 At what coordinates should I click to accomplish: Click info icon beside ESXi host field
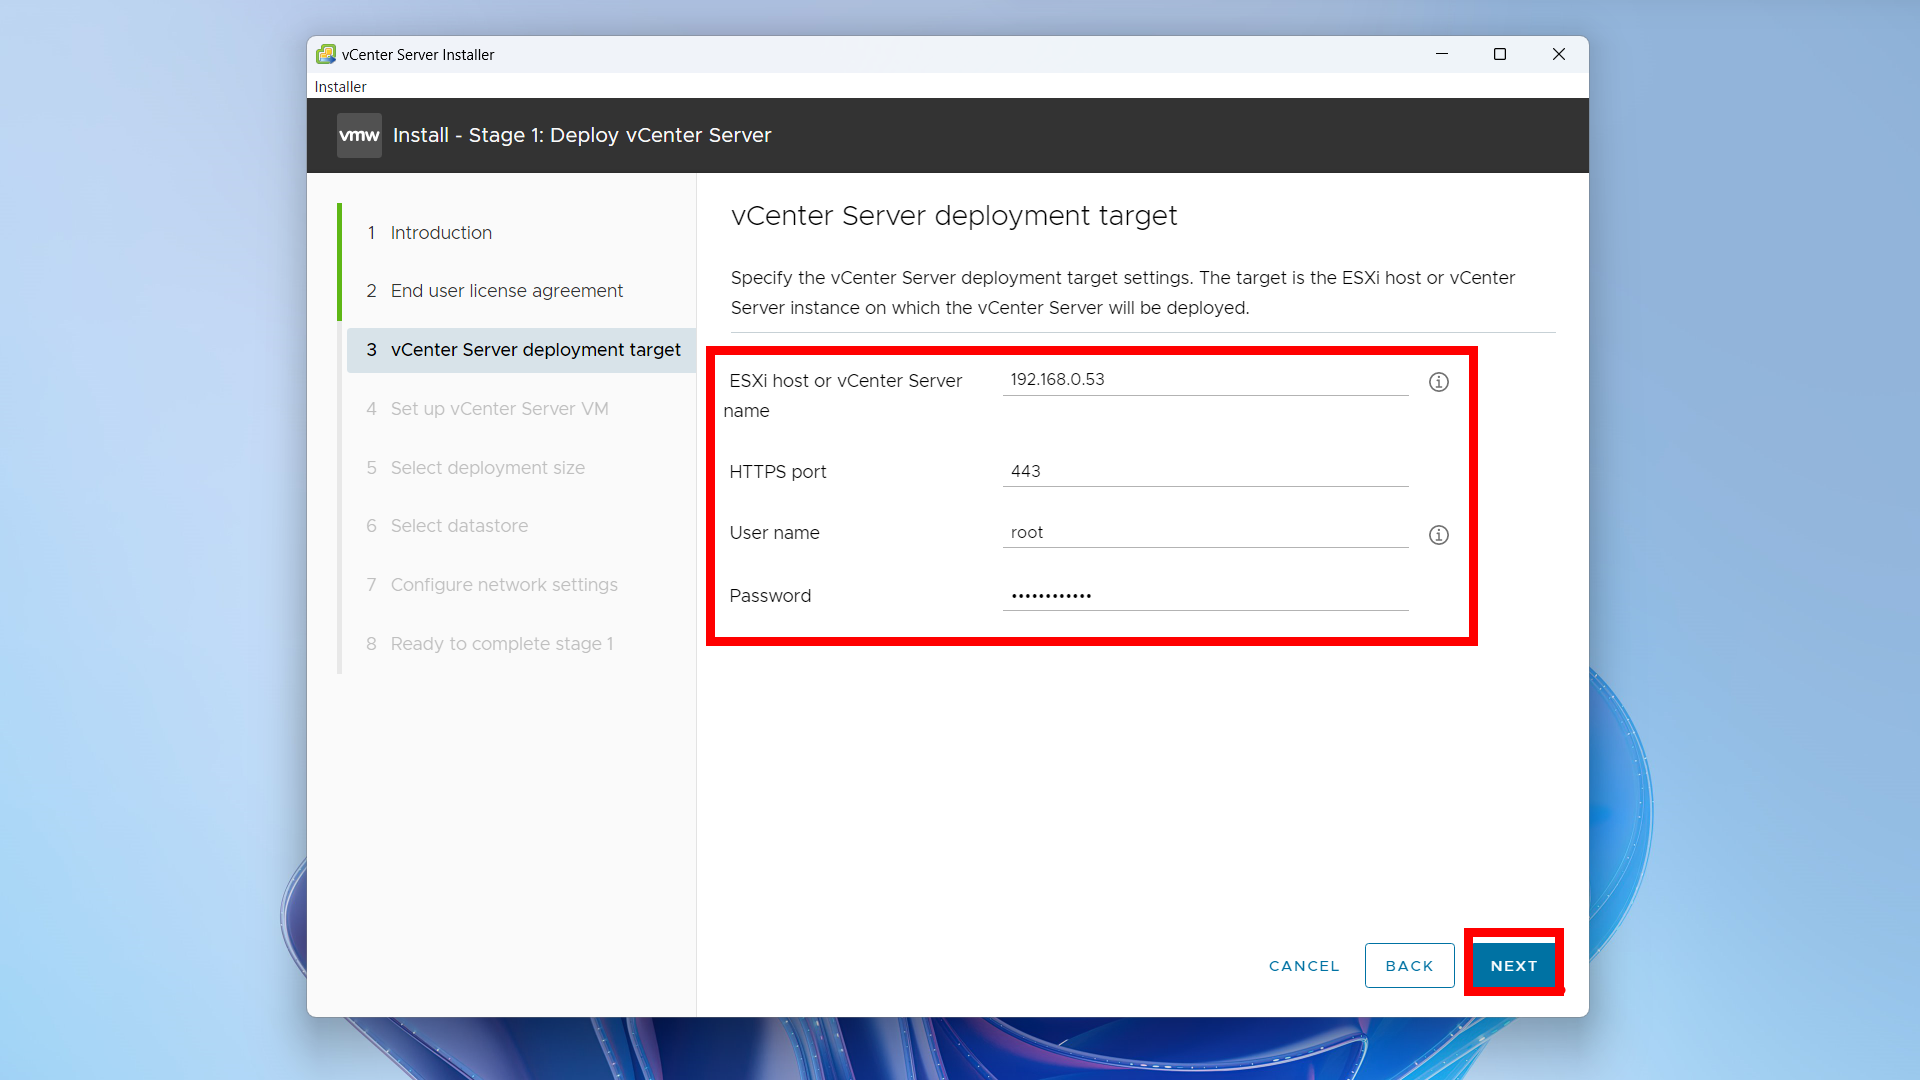click(x=1438, y=382)
